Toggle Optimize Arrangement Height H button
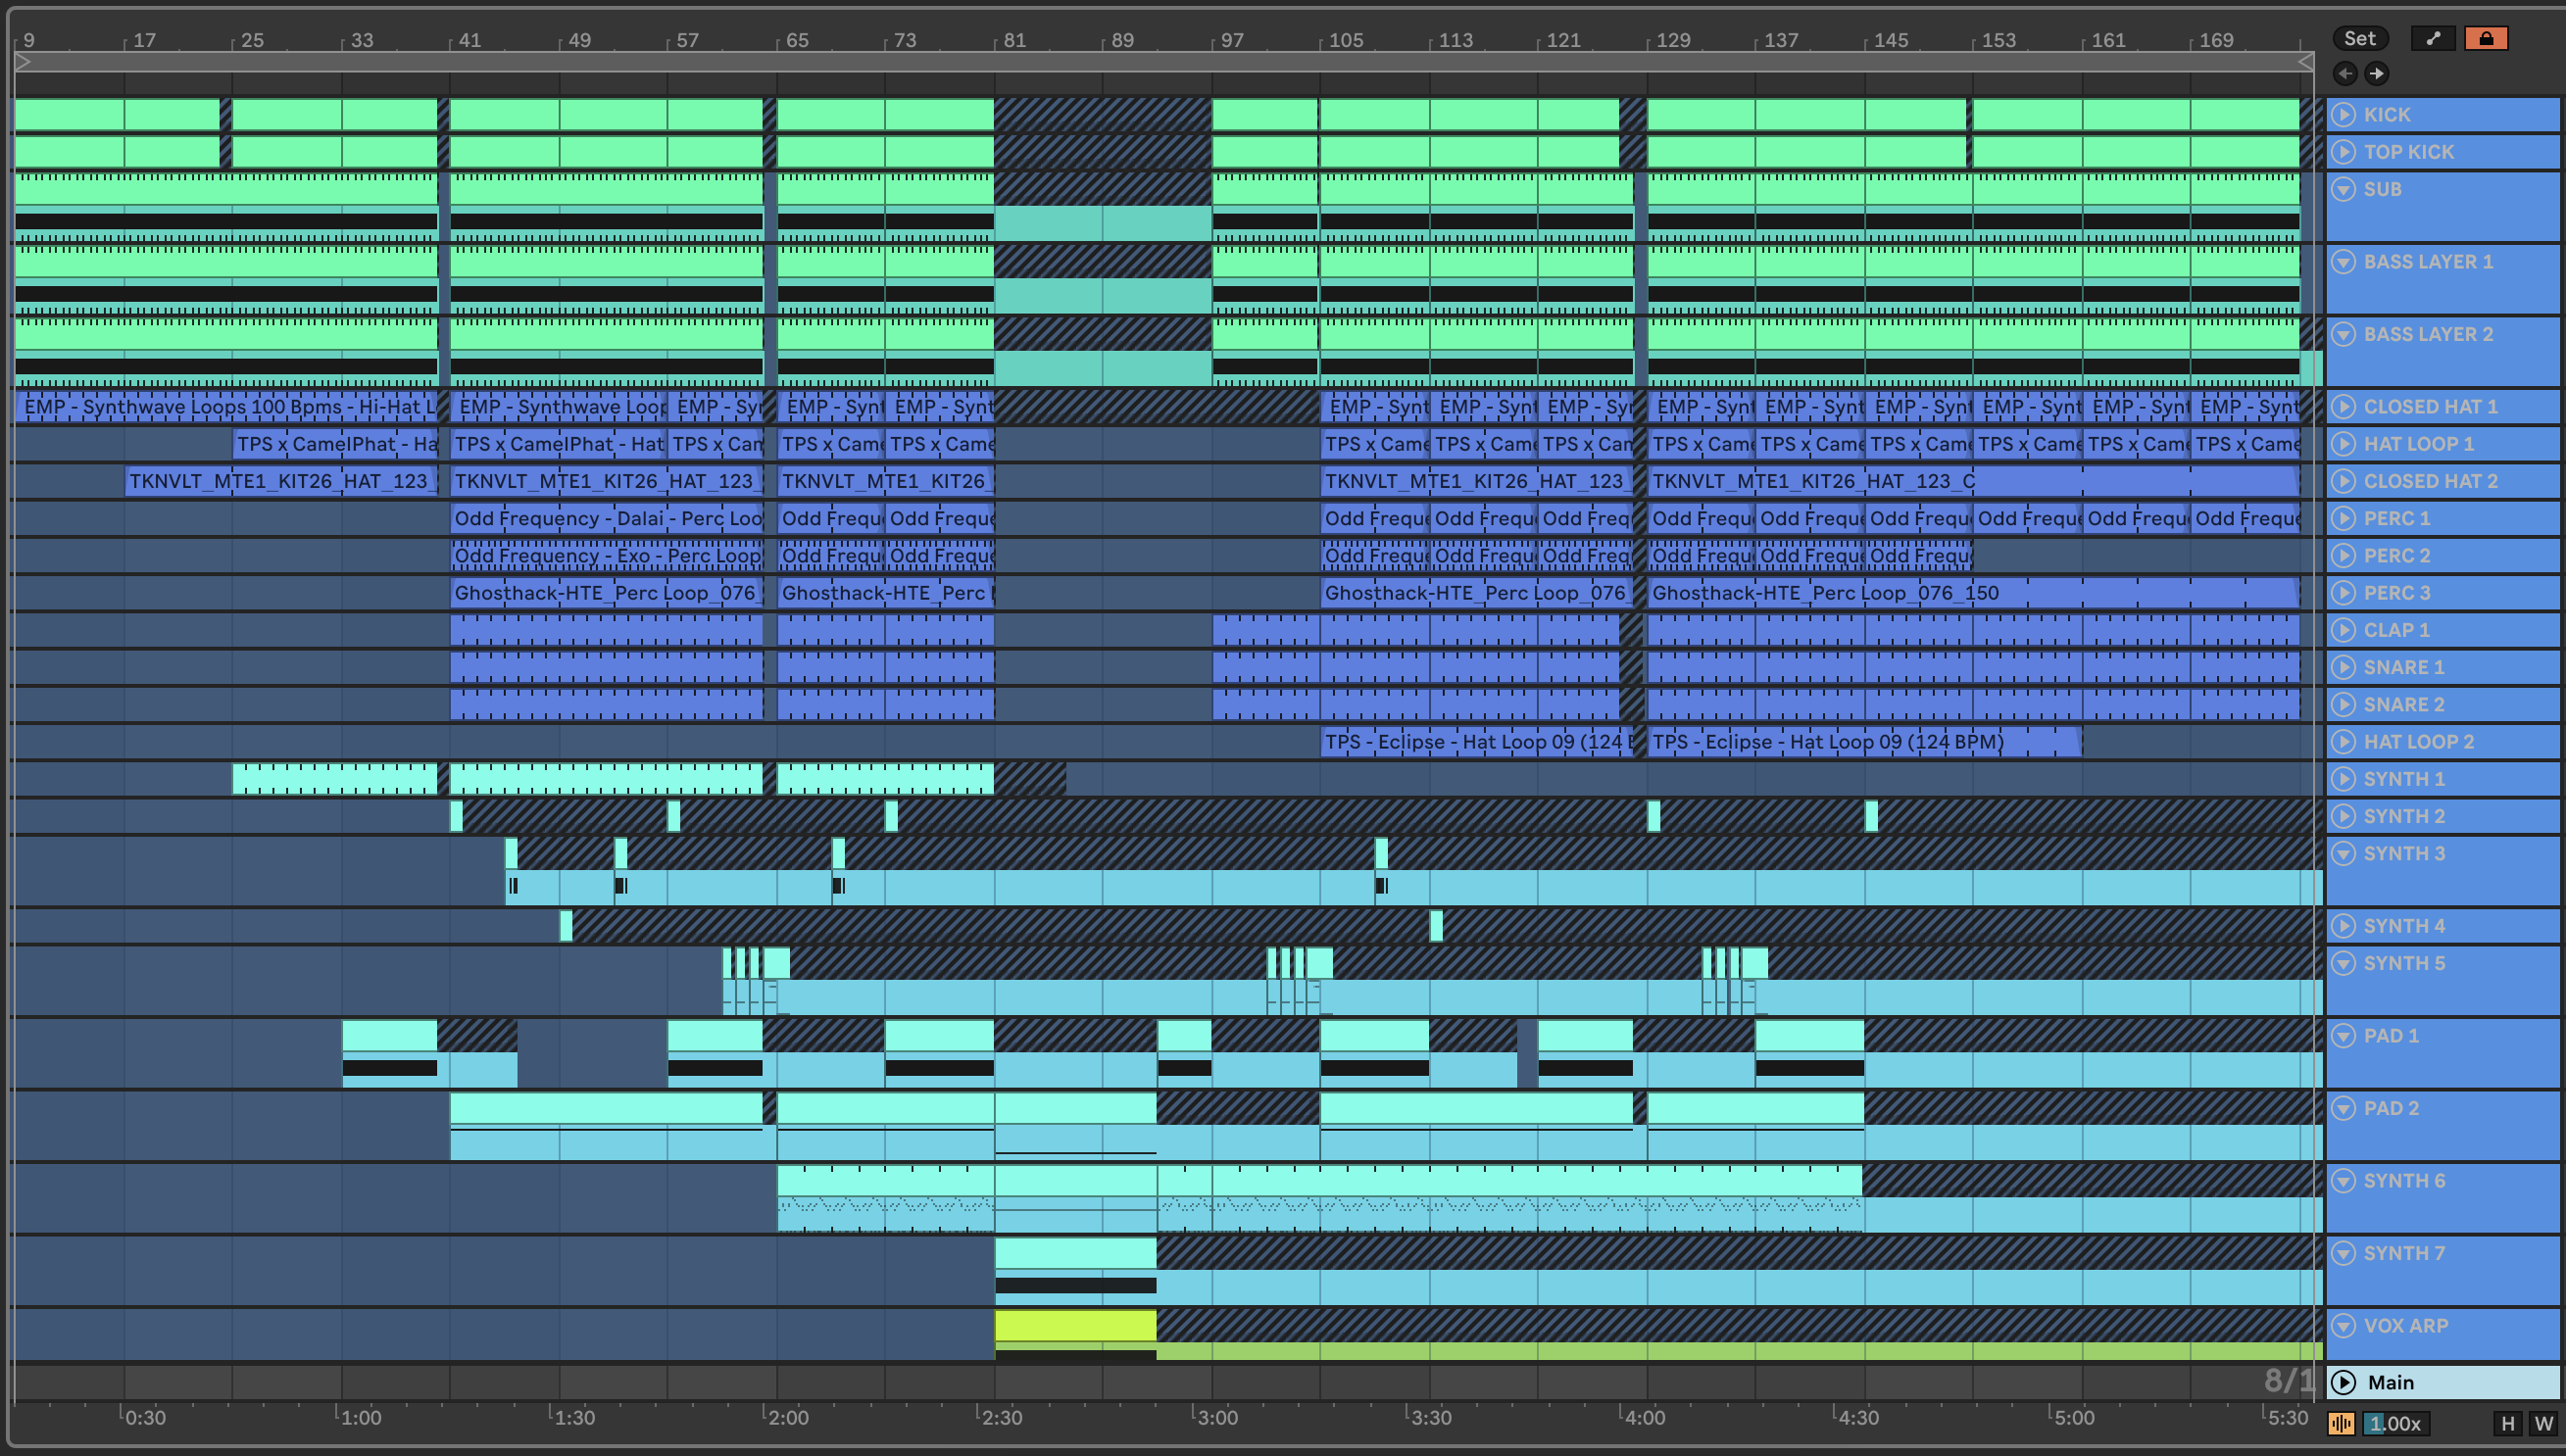This screenshot has width=2566, height=1456. tap(2507, 1423)
